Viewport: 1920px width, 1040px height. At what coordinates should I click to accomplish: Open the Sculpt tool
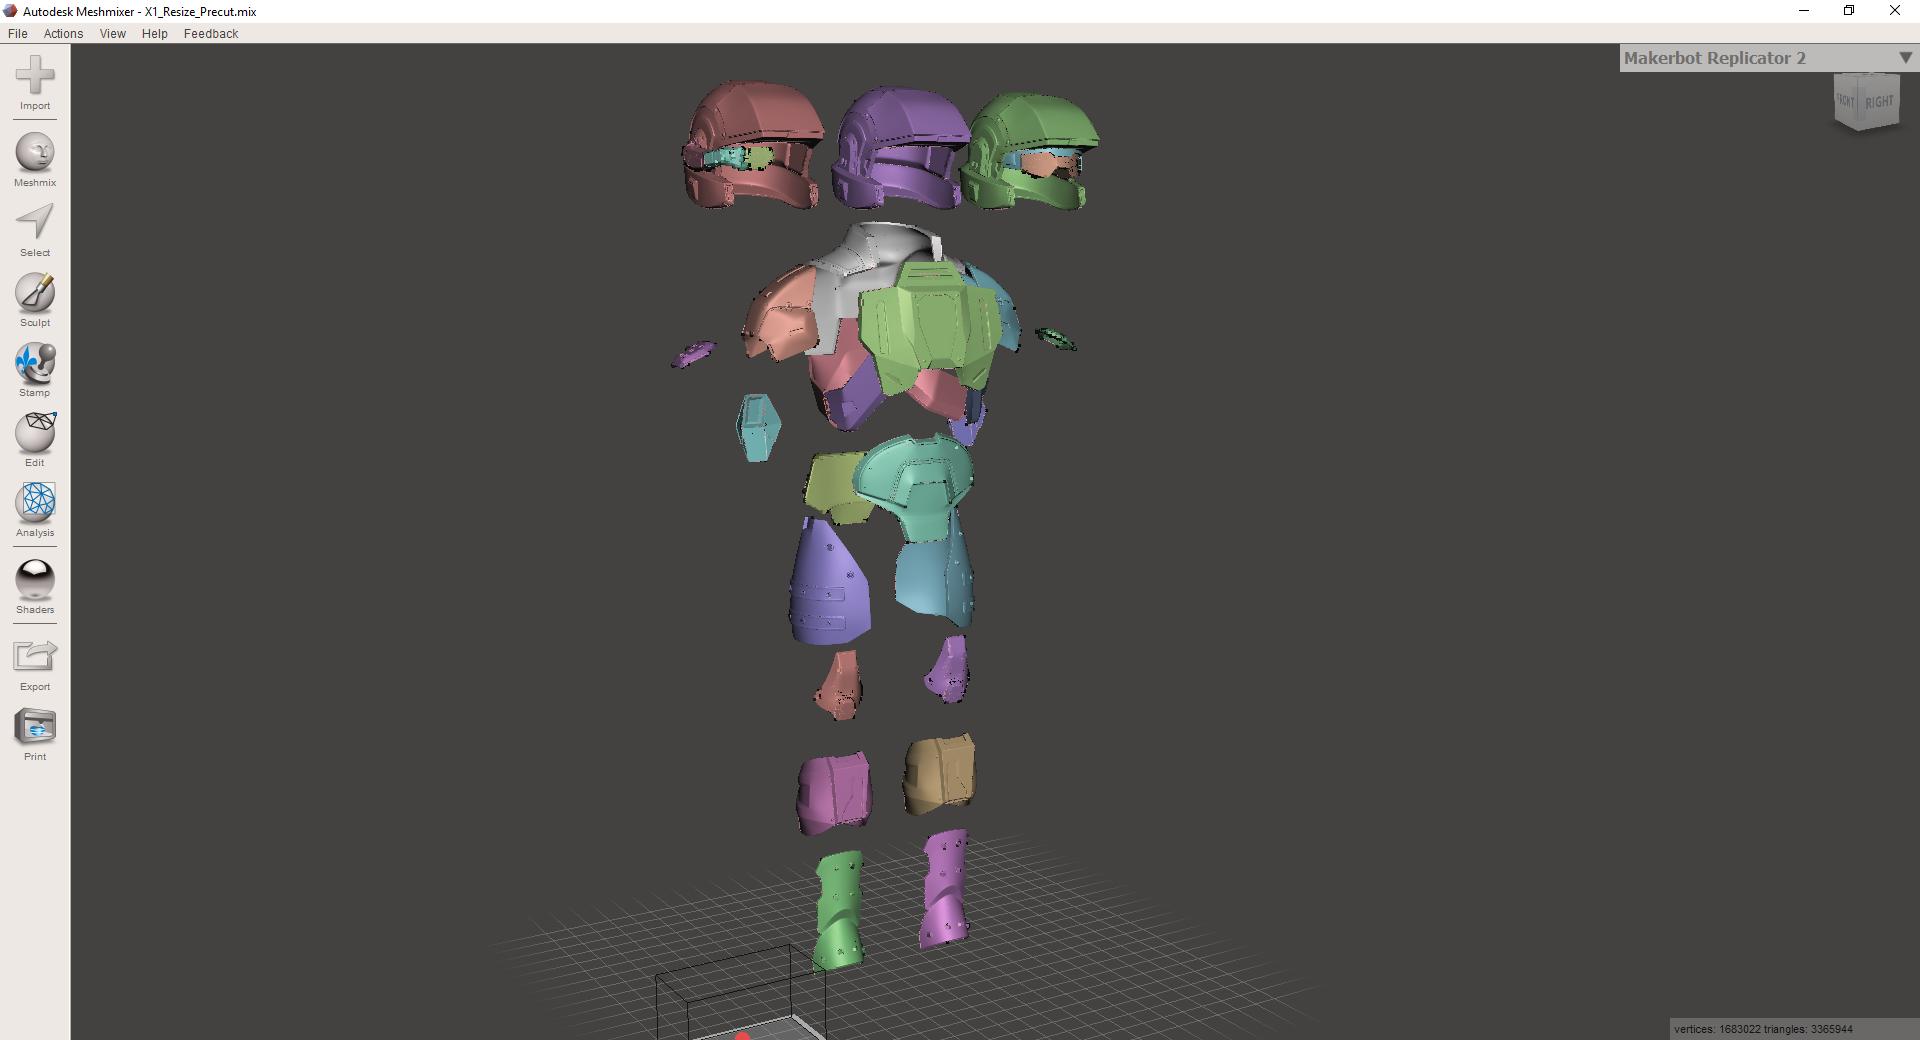point(35,300)
